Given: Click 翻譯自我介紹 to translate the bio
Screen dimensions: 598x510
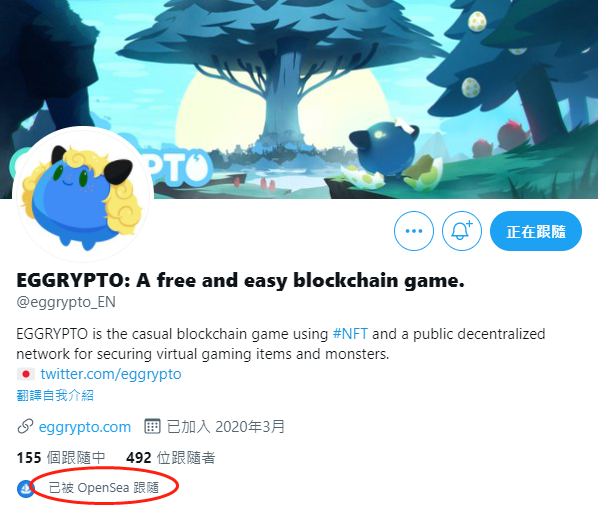Looking at the screenshot, I should coord(55,395).
